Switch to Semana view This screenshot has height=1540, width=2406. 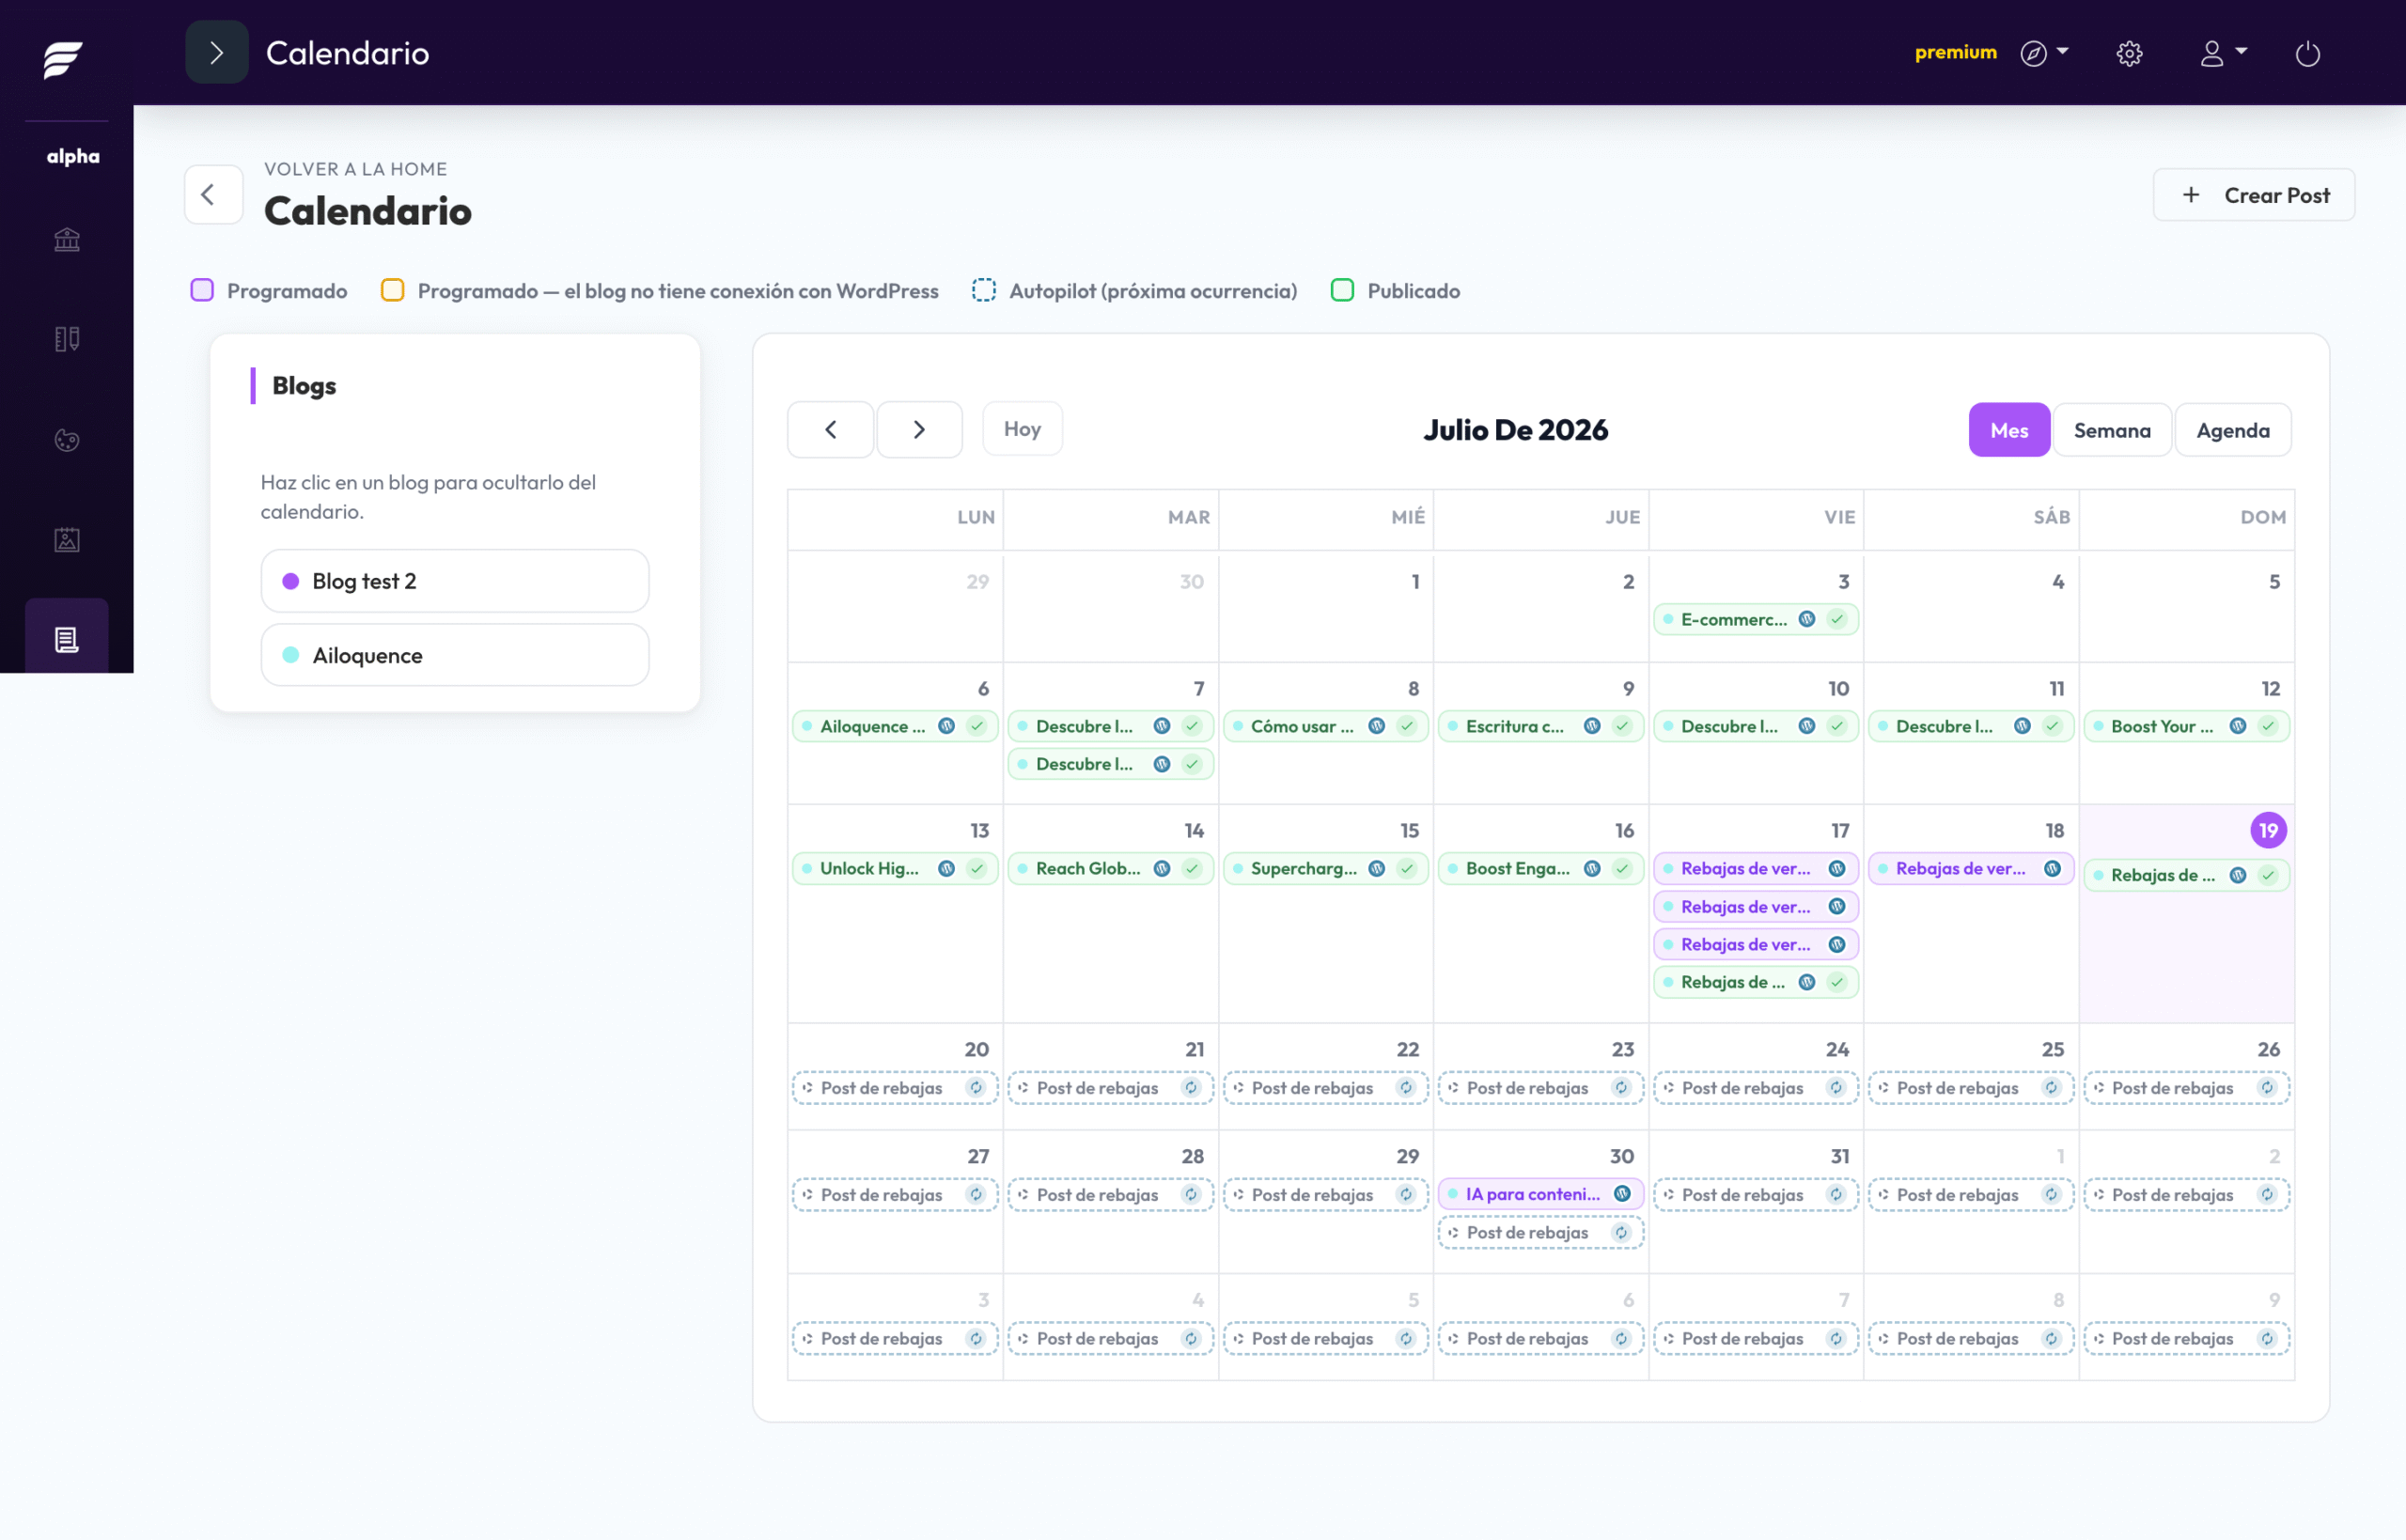(2112, 430)
